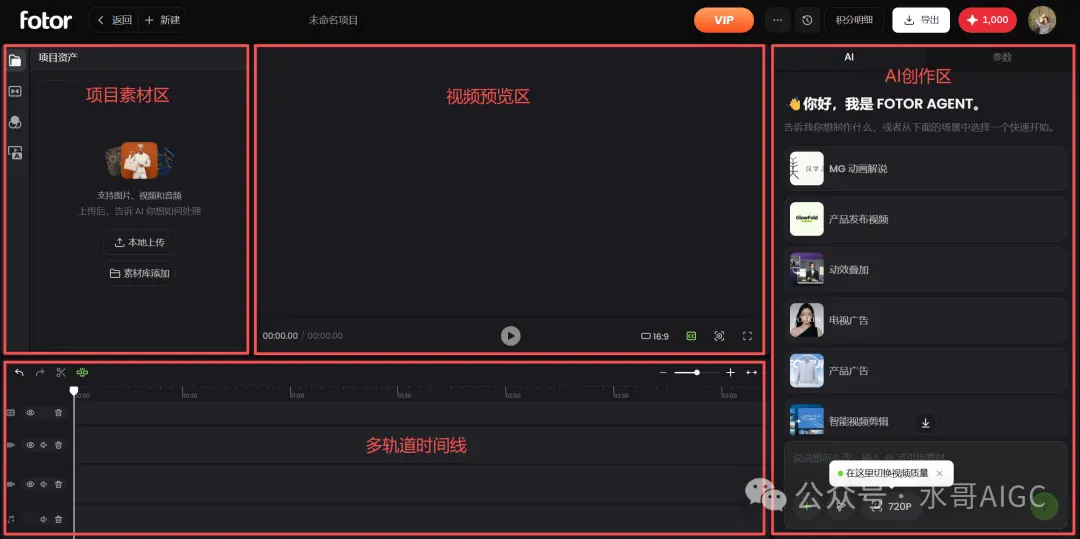Click the 01:00 mark on timeline ruler
The image size is (1080, 539).
coord(297,396)
